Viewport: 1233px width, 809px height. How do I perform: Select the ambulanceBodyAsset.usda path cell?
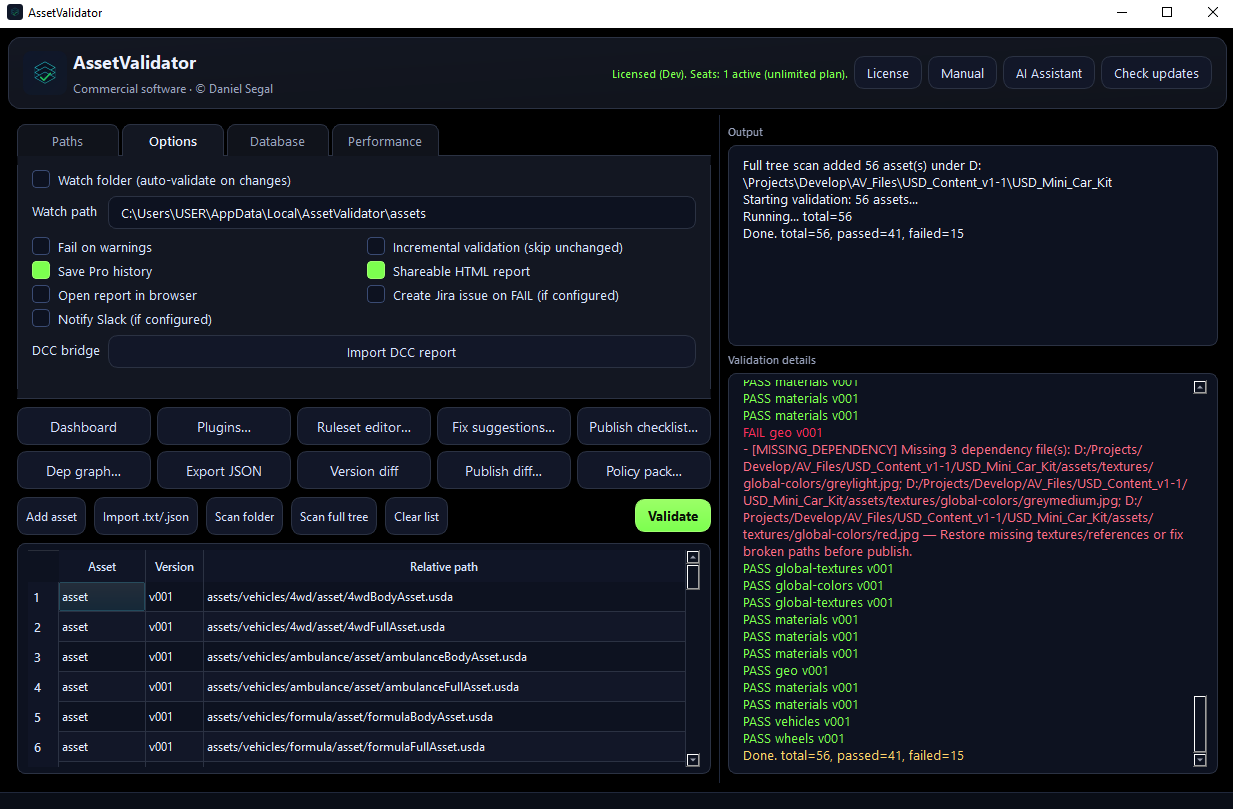pyautogui.click(x=444, y=657)
